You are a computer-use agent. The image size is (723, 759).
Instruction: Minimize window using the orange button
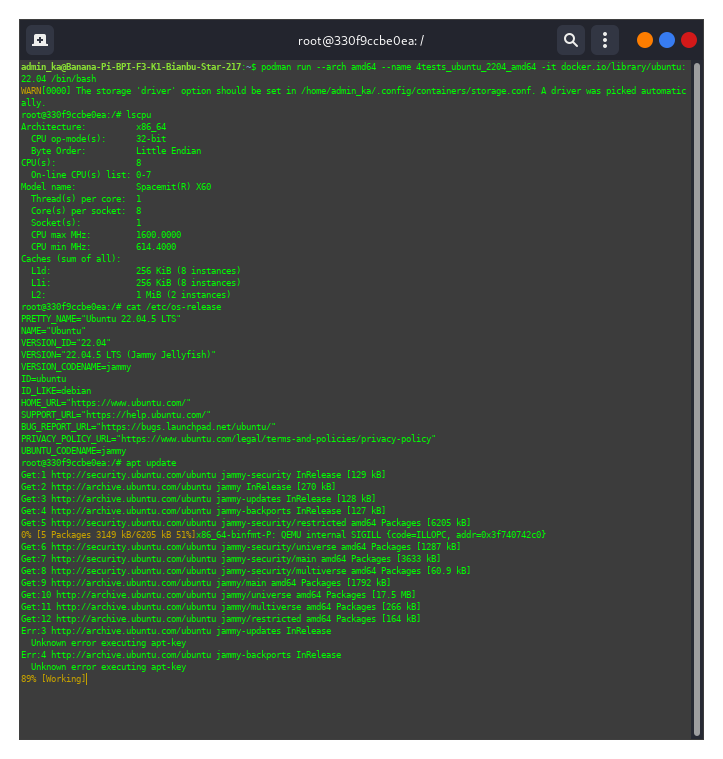point(645,40)
